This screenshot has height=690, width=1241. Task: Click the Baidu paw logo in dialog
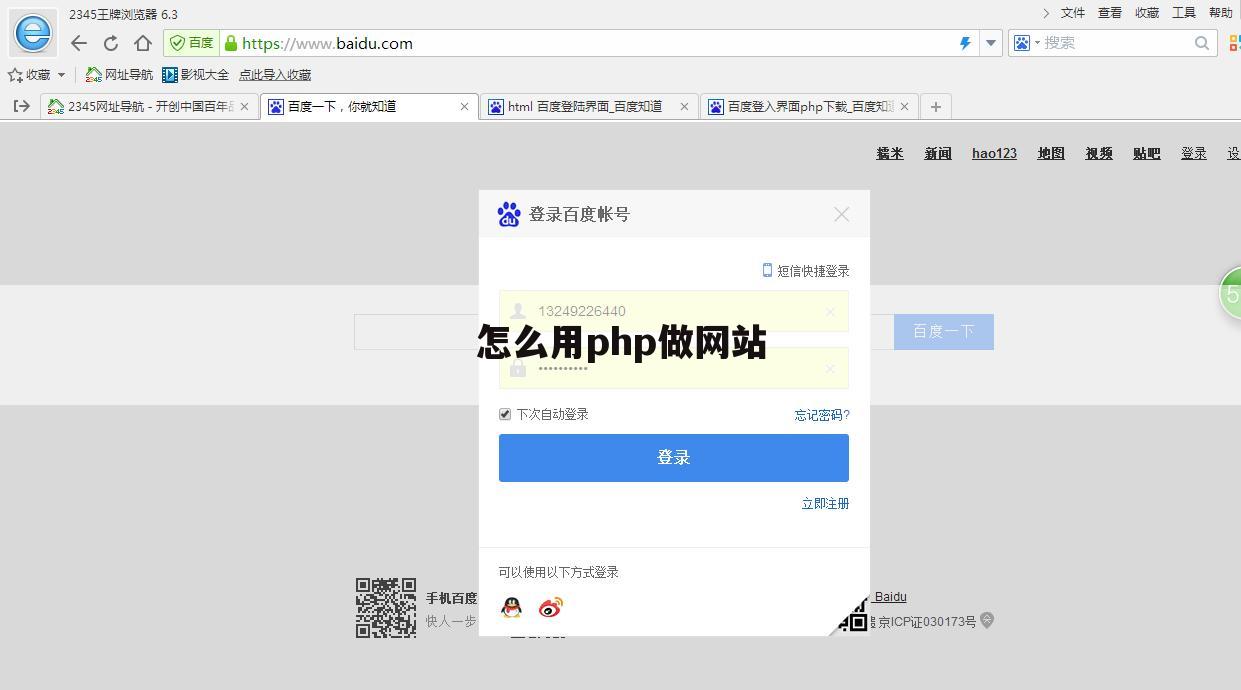[x=509, y=214]
